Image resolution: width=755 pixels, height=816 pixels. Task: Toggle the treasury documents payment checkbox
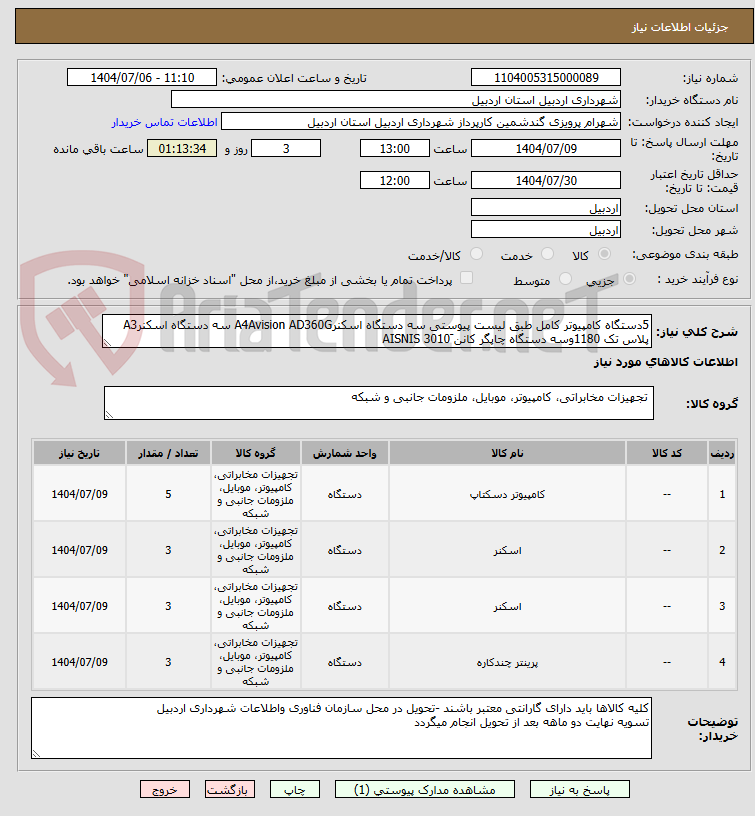pos(466,278)
